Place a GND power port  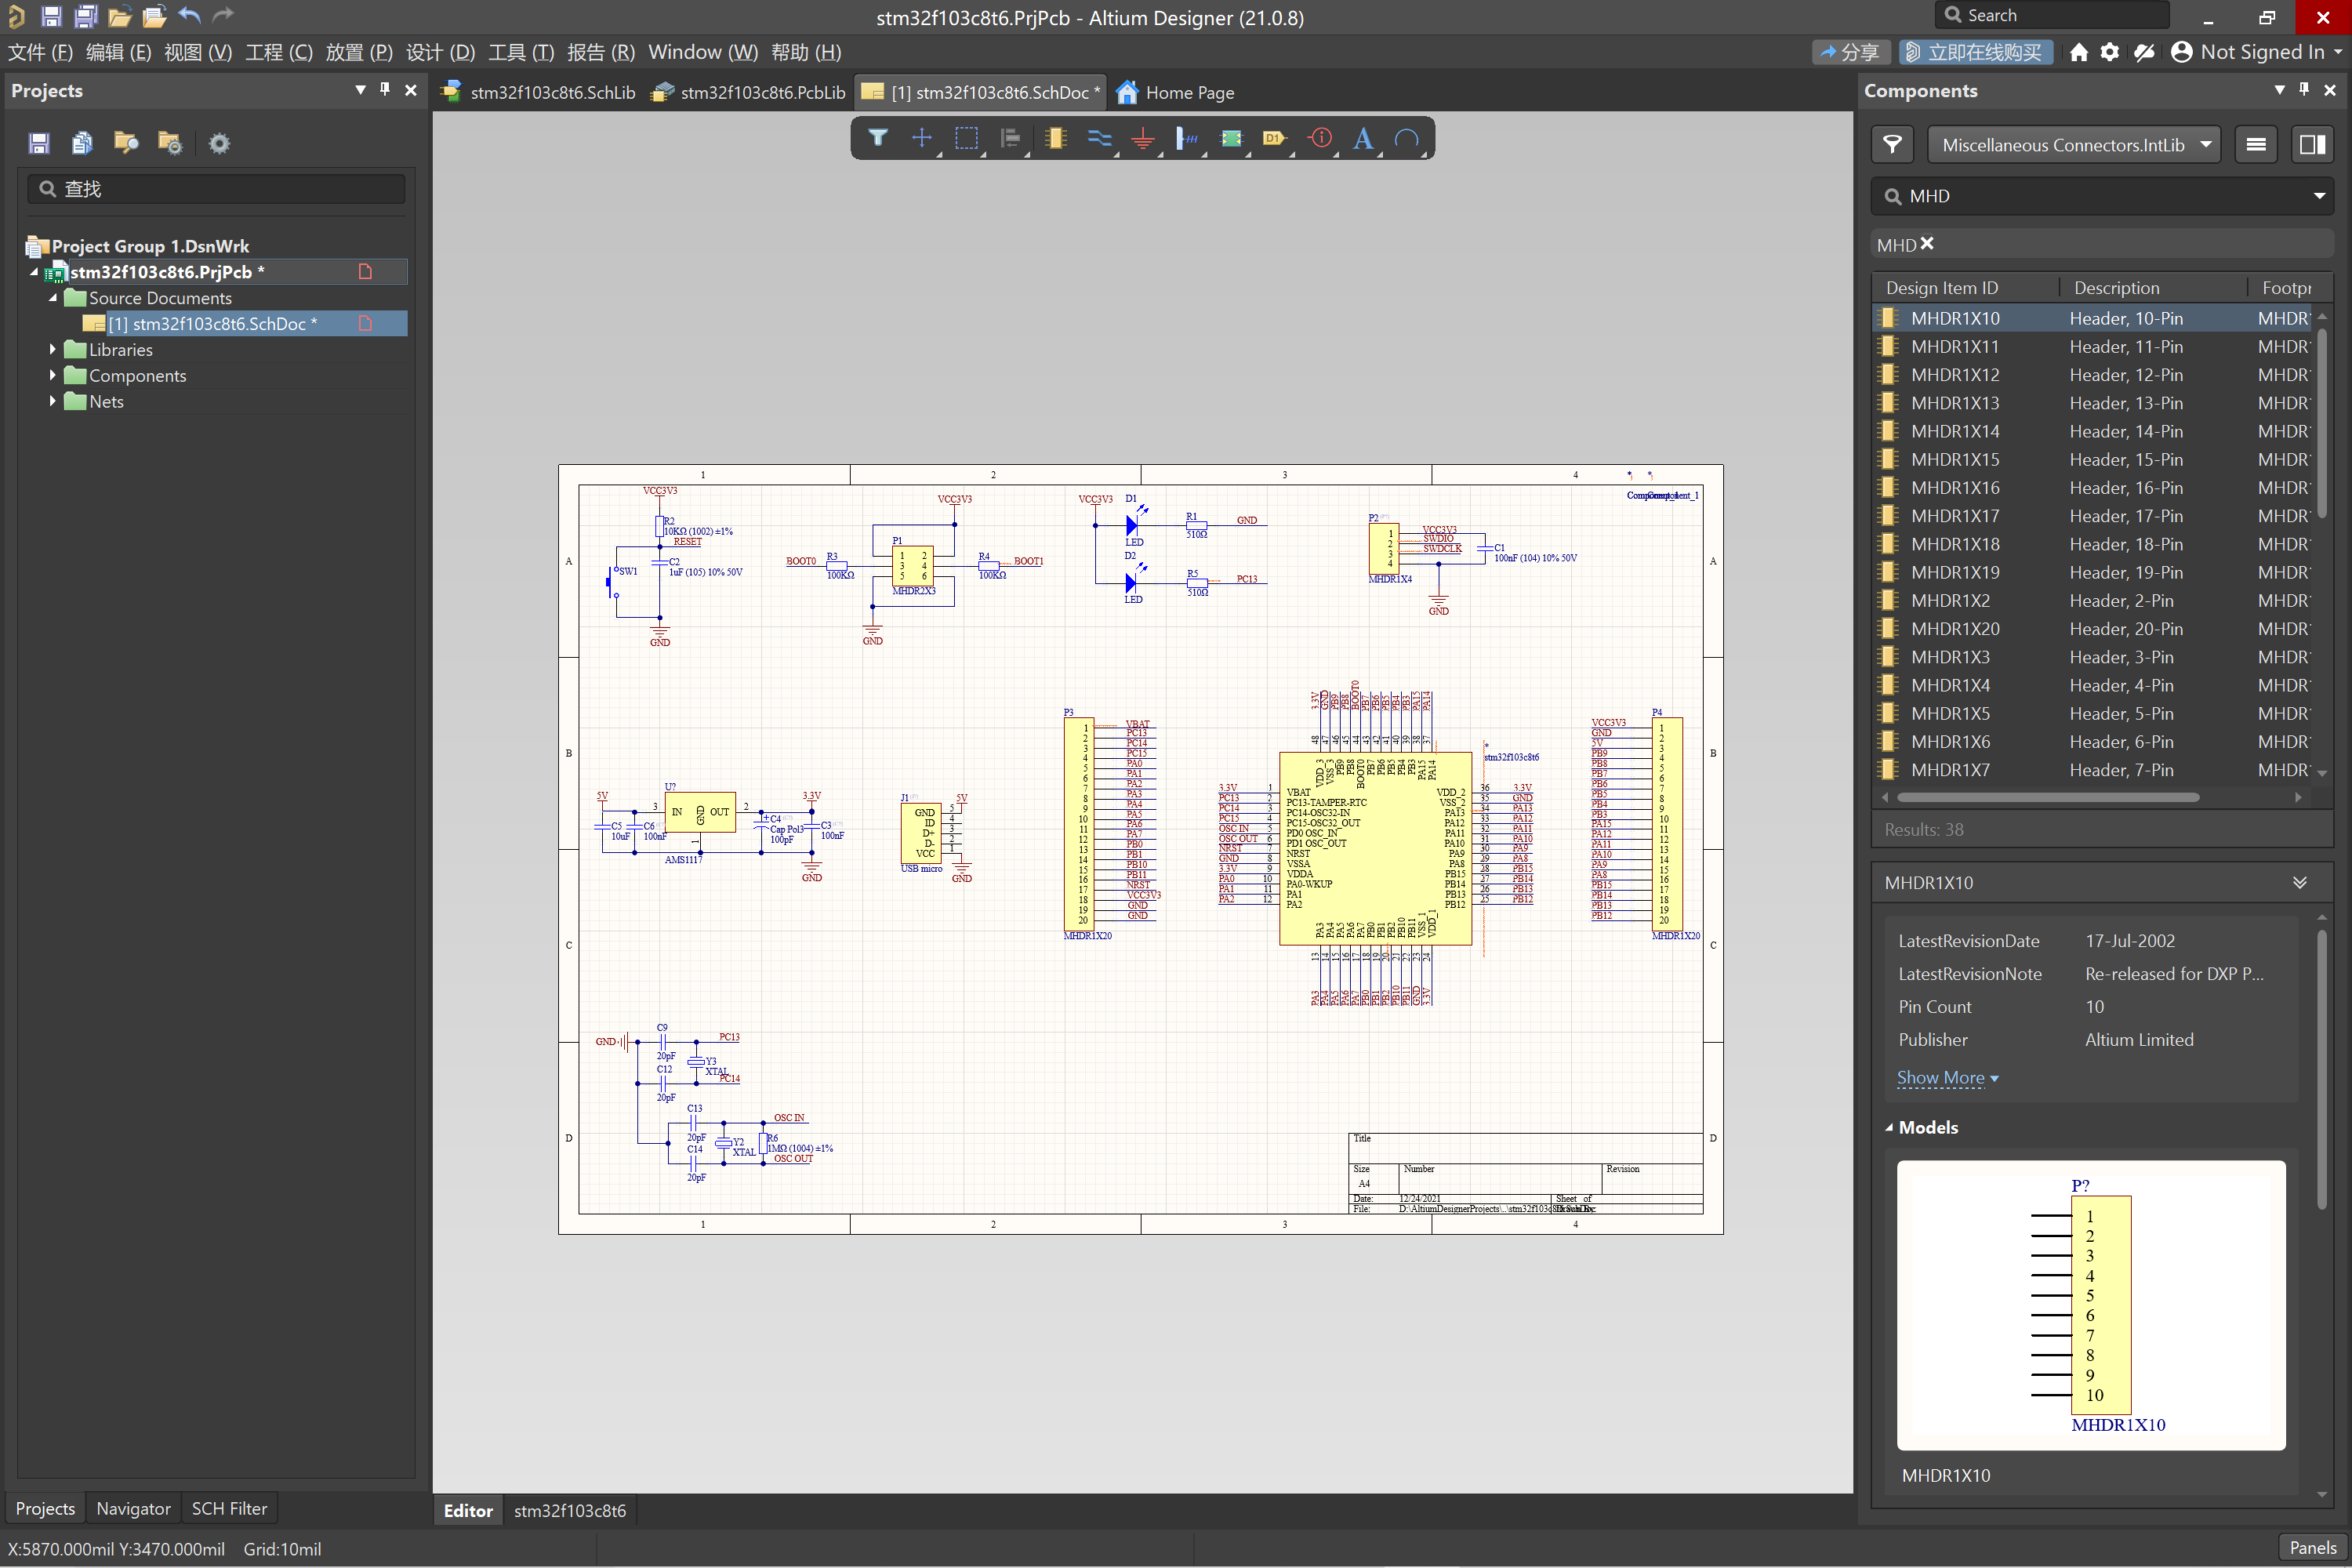tap(1143, 138)
